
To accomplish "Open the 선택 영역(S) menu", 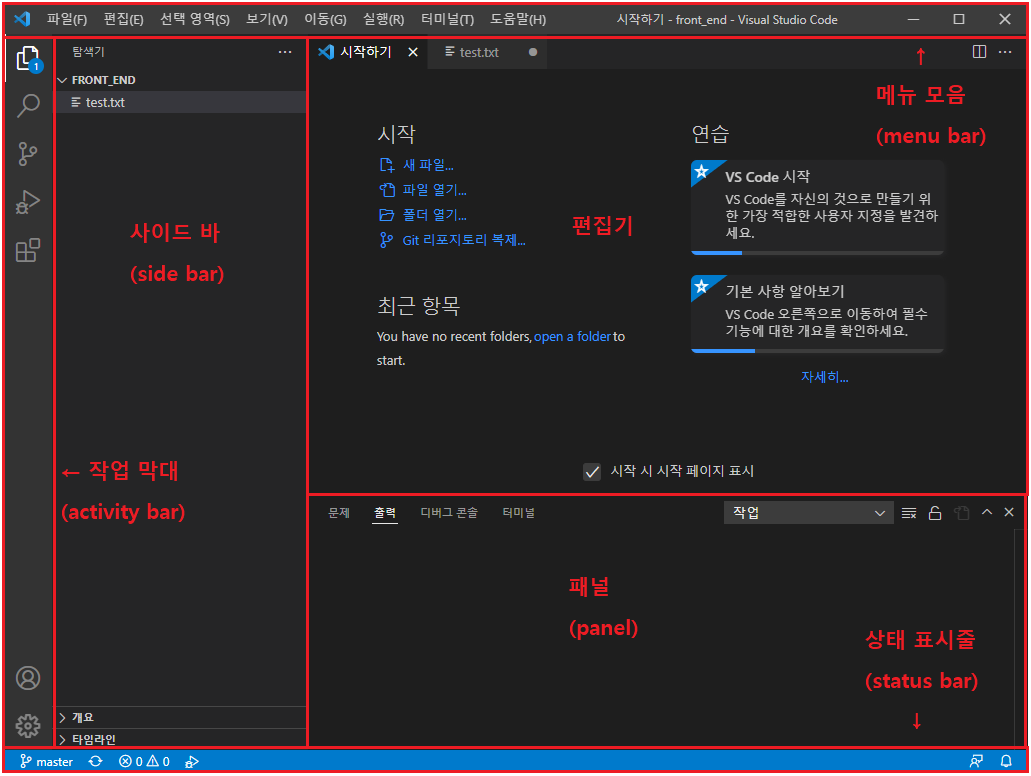I will coord(195,20).
